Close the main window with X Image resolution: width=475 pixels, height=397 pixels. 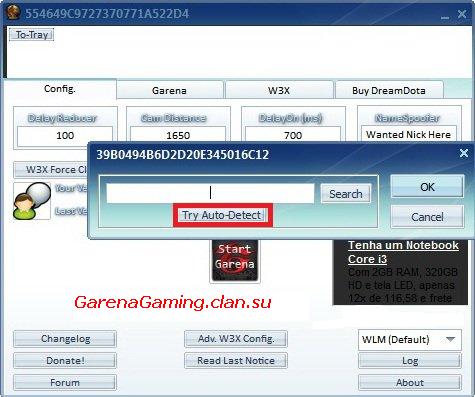click(x=462, y=14)
